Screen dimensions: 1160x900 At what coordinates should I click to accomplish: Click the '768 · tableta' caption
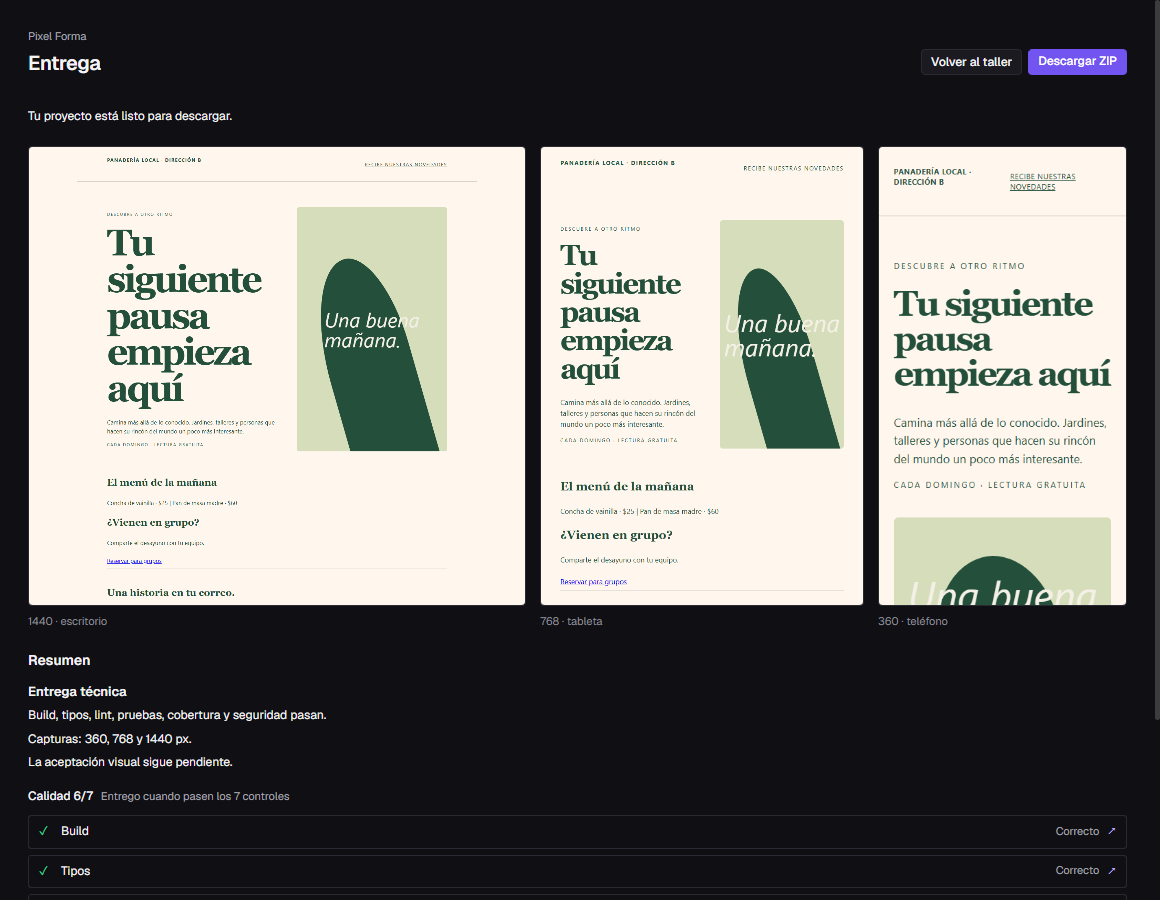(571, 621)
